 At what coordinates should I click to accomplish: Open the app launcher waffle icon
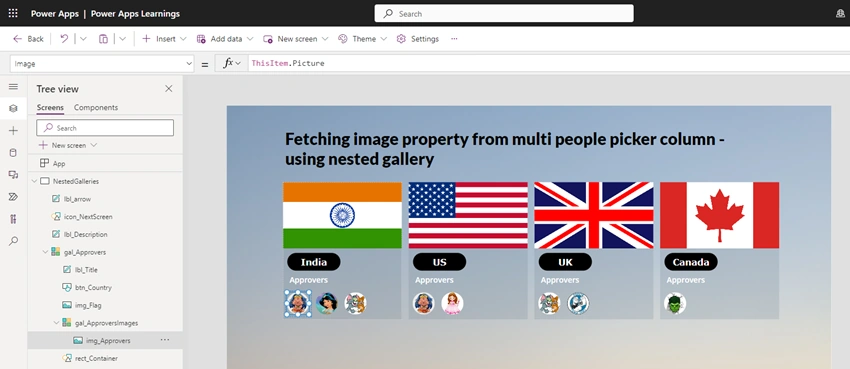point(13,14)
